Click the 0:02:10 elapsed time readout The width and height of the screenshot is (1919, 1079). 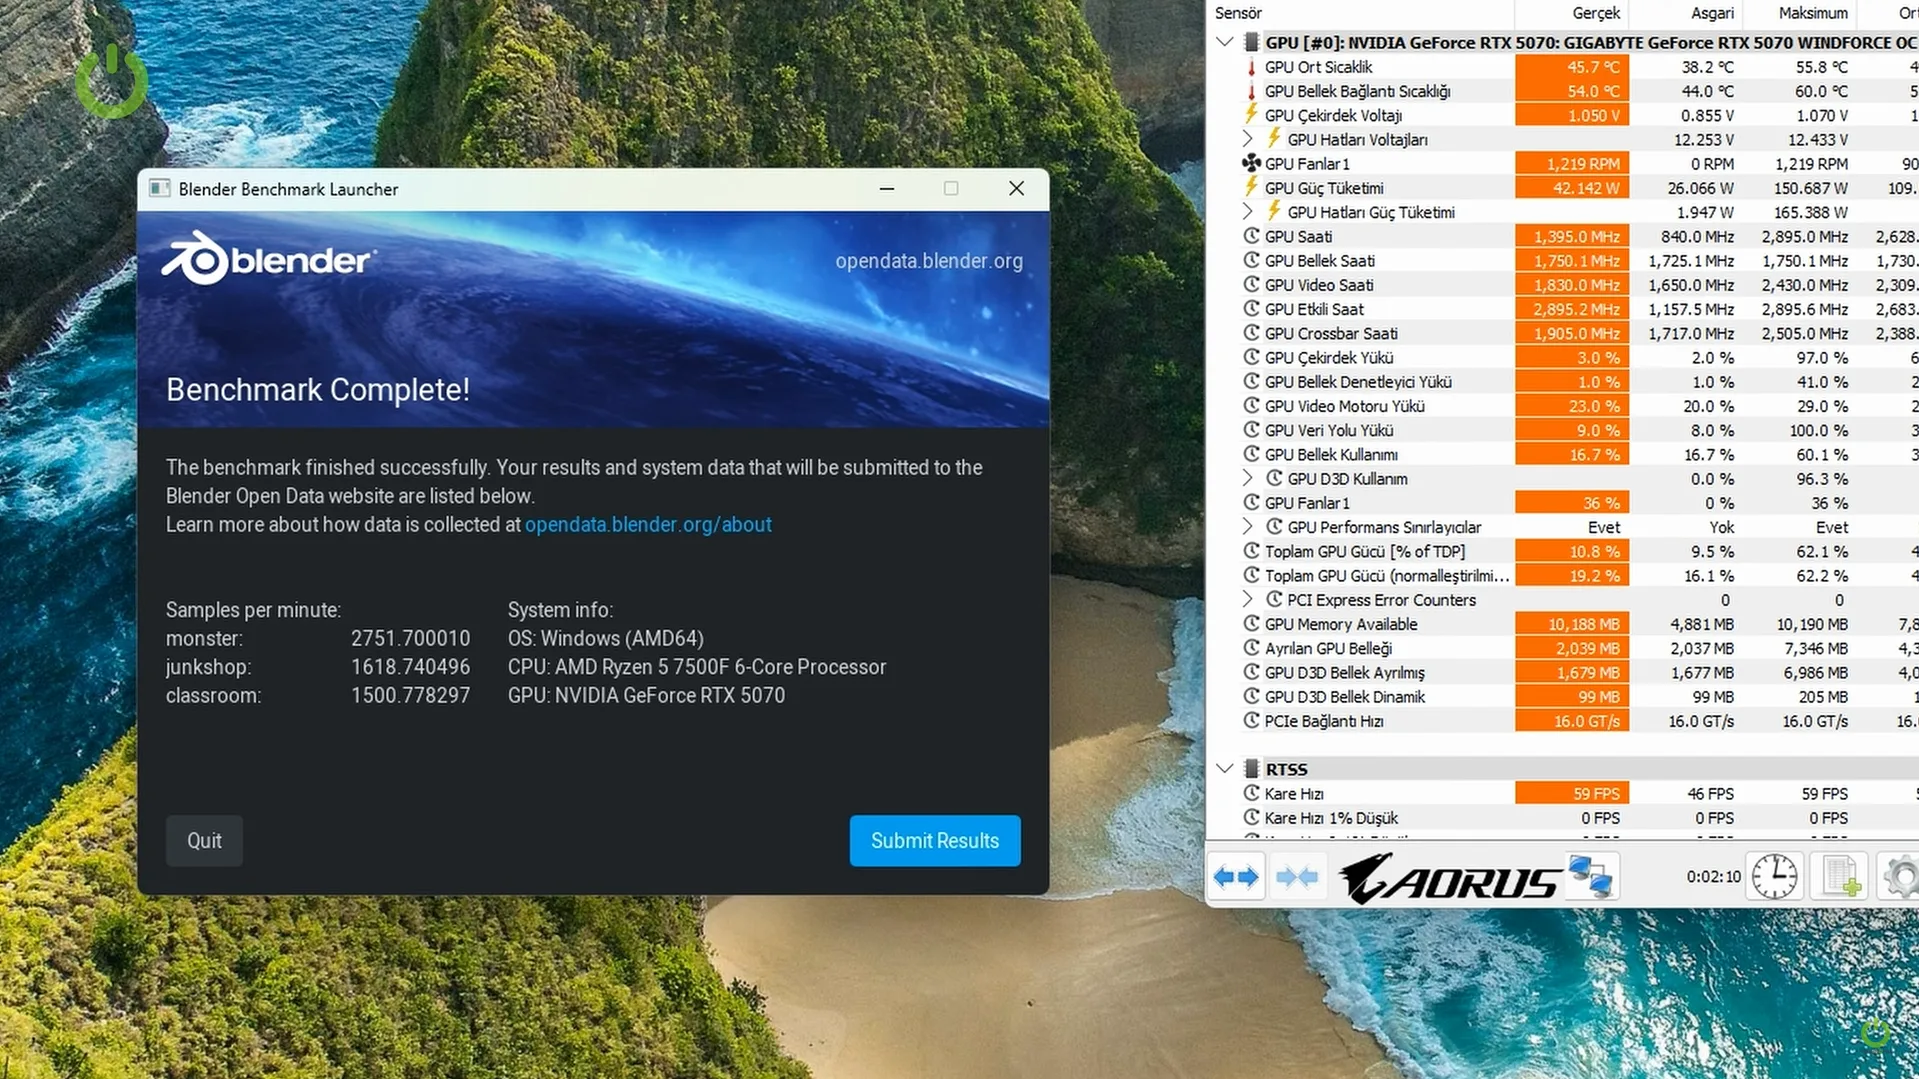[x=1713, y=877]
